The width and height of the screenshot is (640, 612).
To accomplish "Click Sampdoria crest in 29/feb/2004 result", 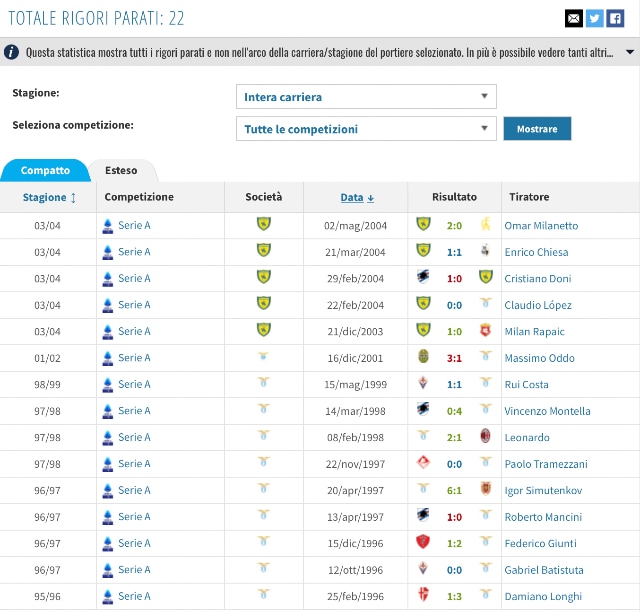I will 423,276.
